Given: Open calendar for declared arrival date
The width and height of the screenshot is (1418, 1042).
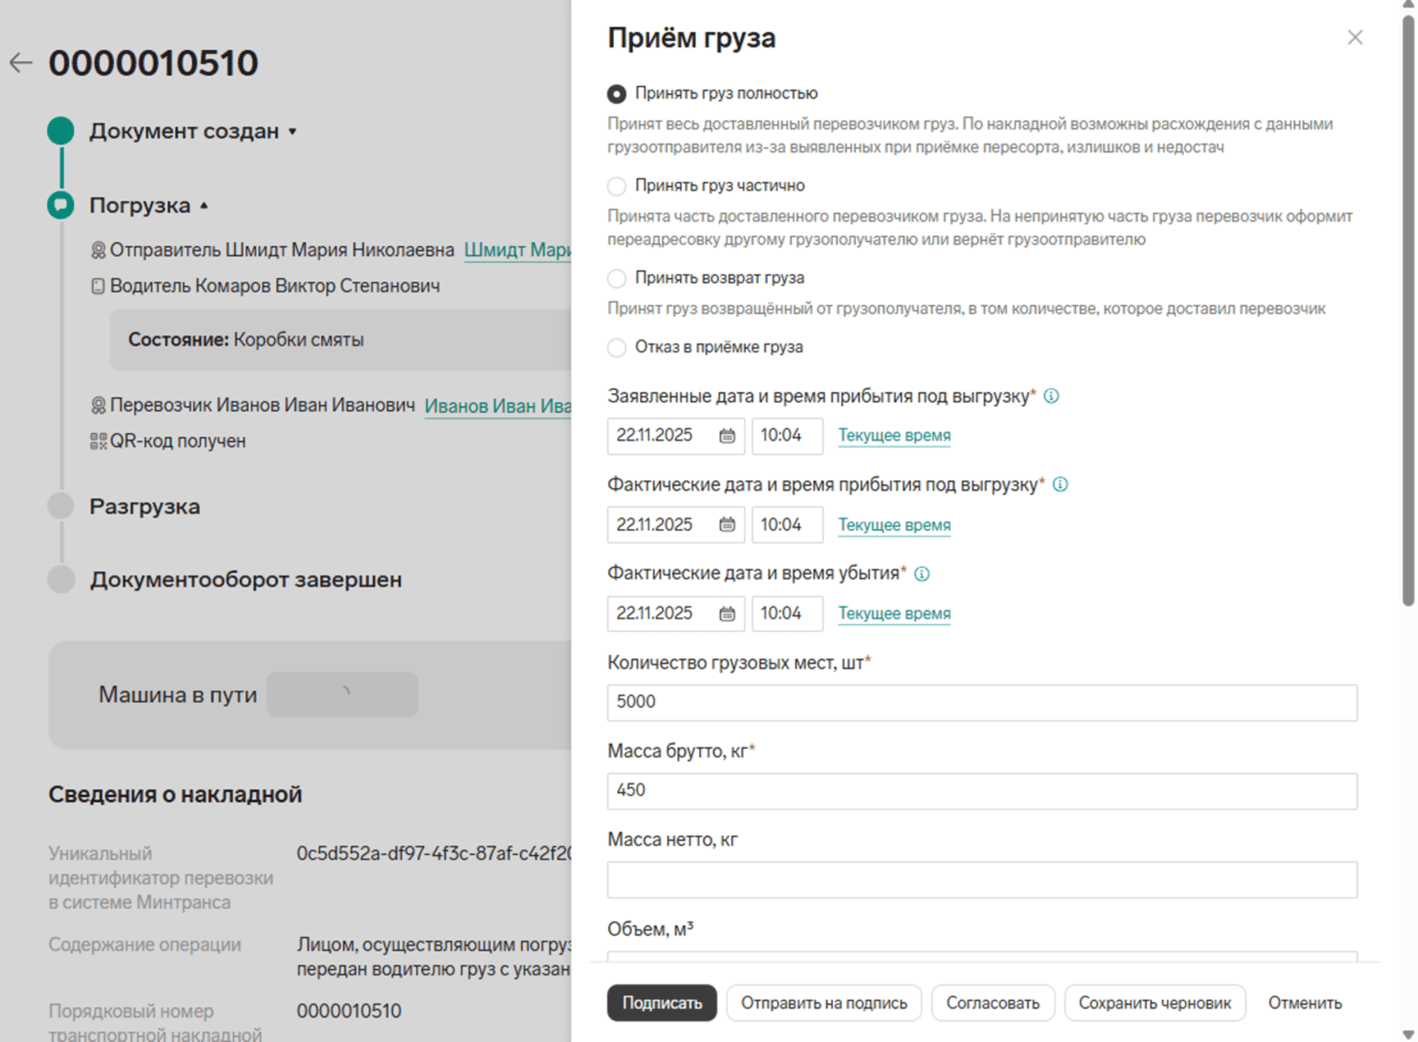Looking at the screenshot, I should [x=727, y=436].
